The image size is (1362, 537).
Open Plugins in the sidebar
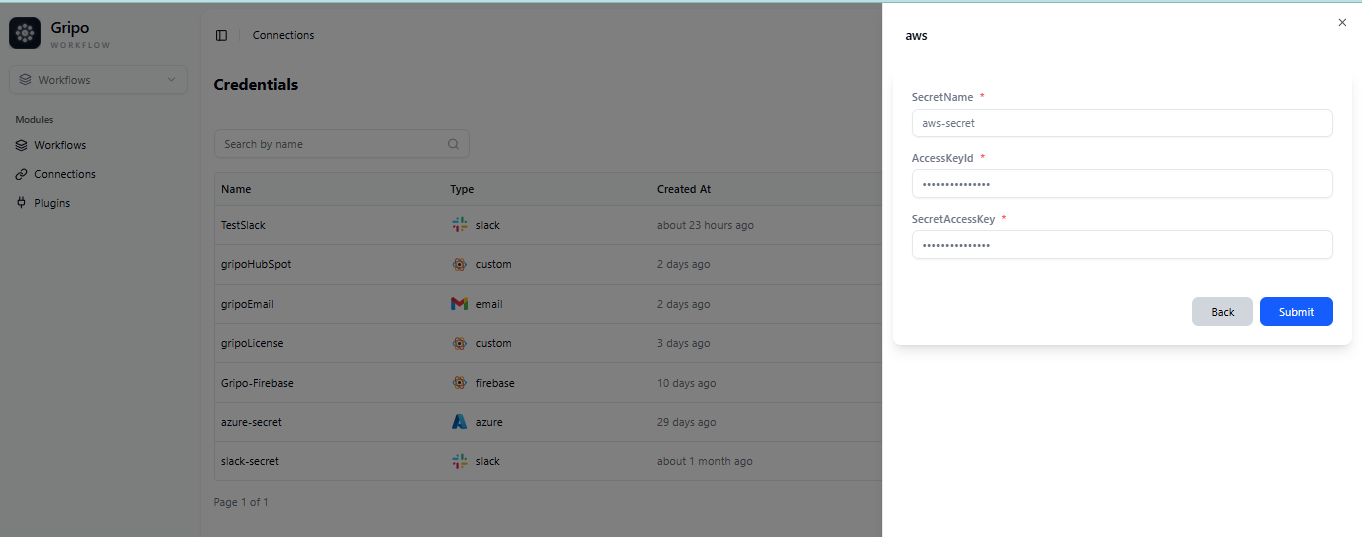coord(52,203)
